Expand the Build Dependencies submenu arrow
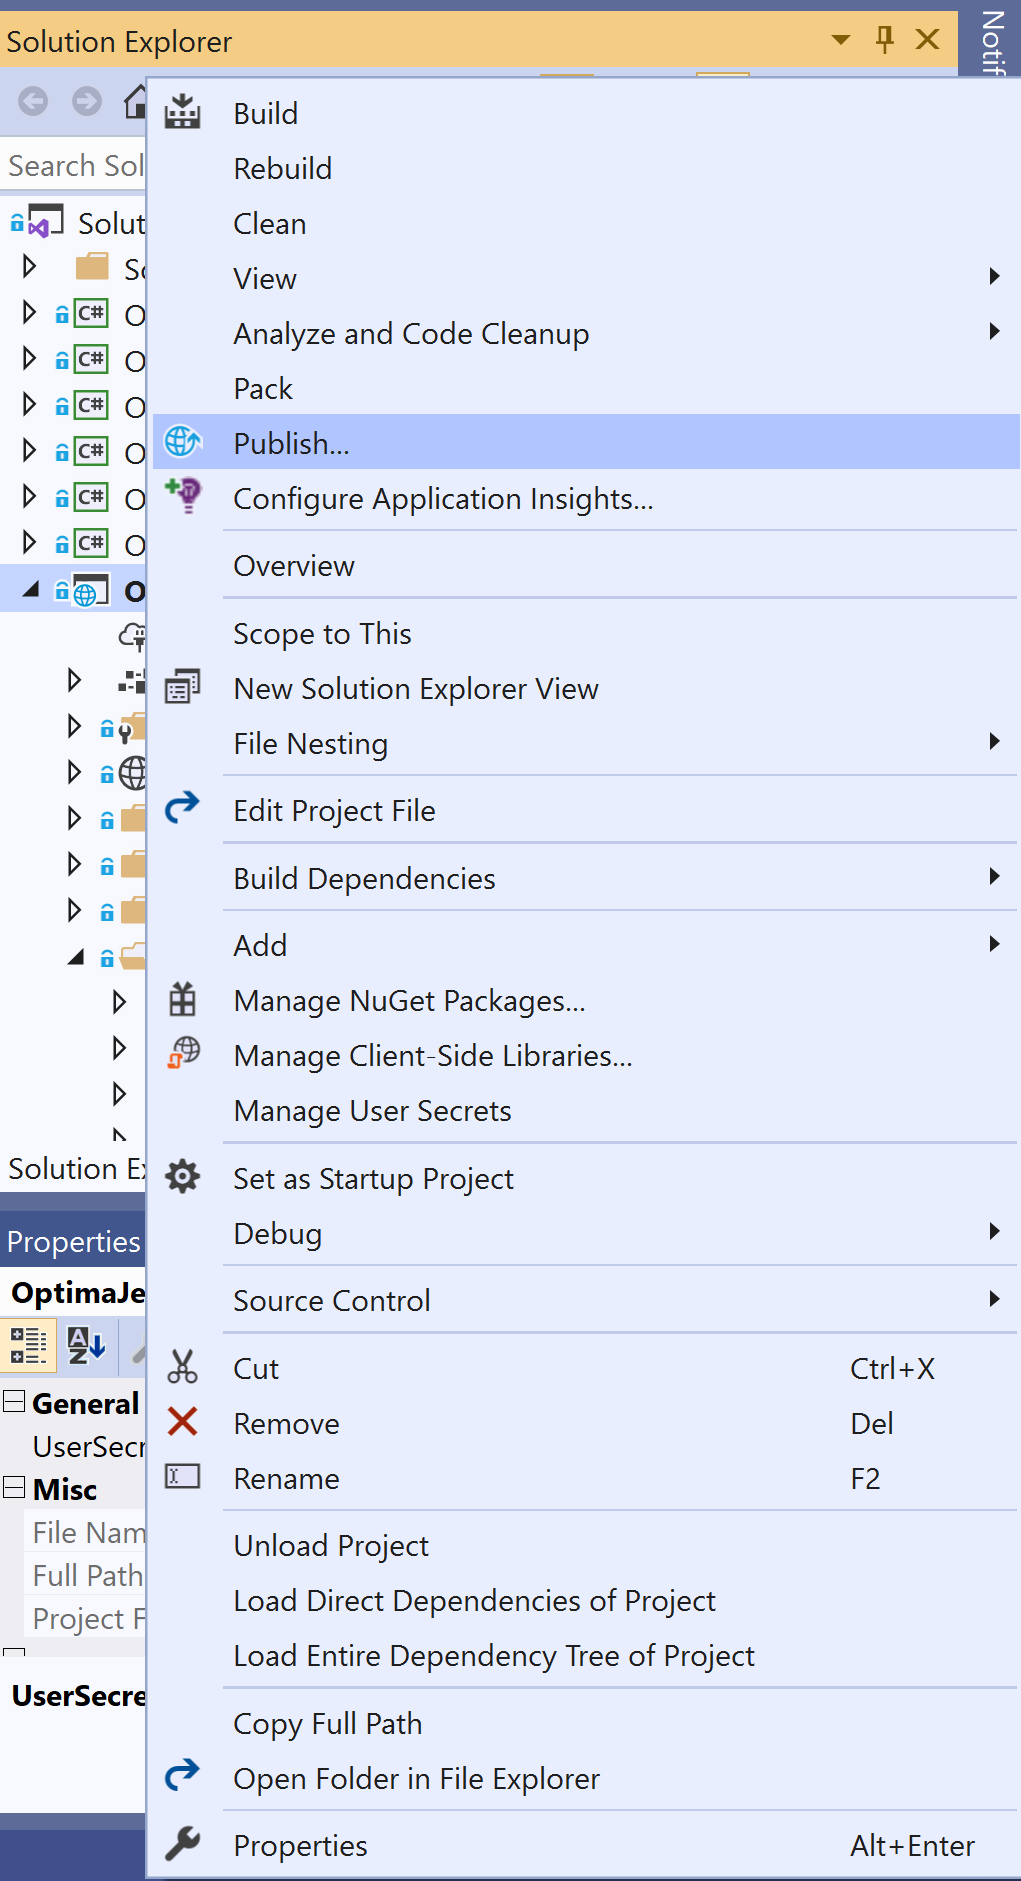The width and height of the screenshot is (1021, 1881). [994, 876]
